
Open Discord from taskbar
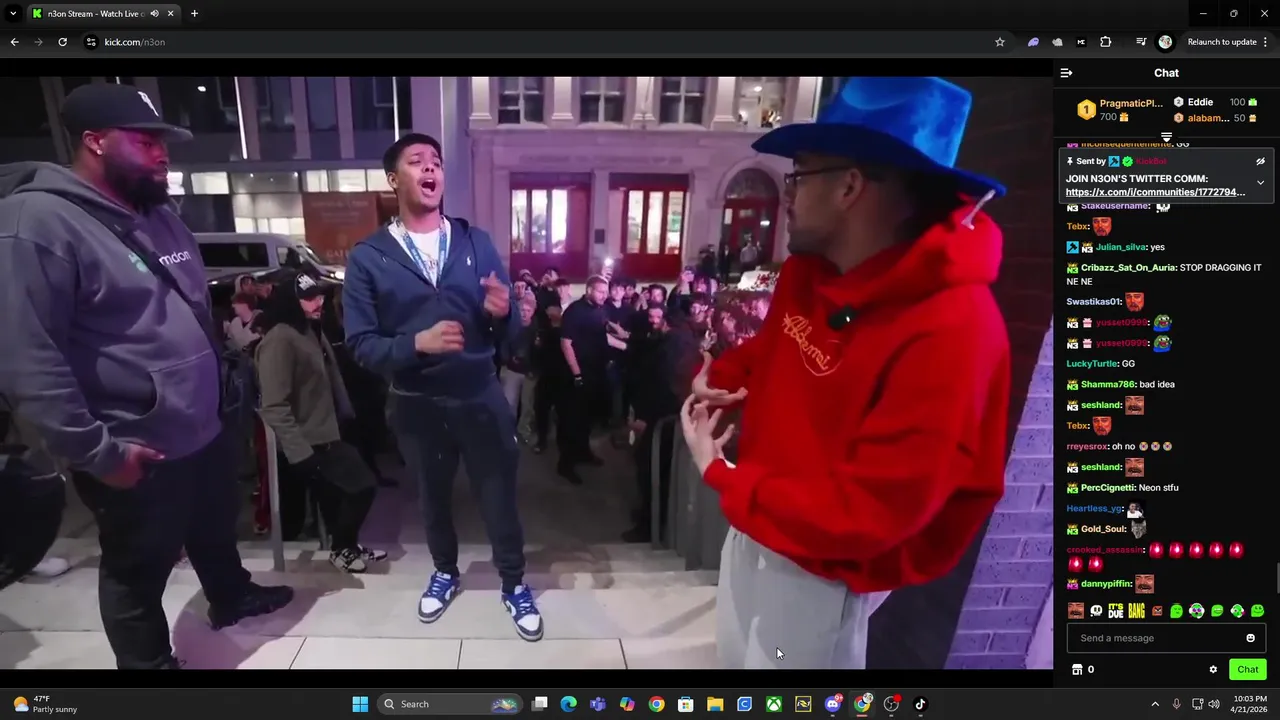[x=833, y=704]
